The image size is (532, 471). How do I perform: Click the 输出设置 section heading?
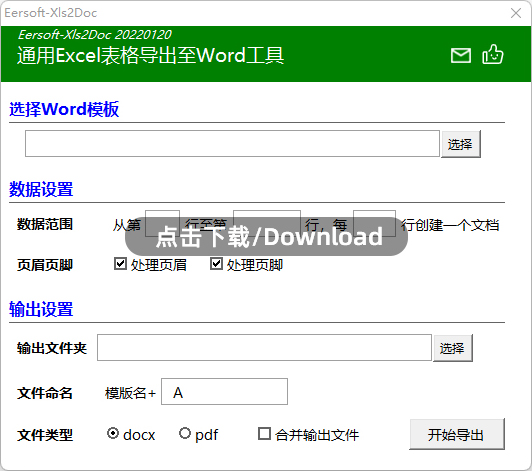[x=41, y=309]
